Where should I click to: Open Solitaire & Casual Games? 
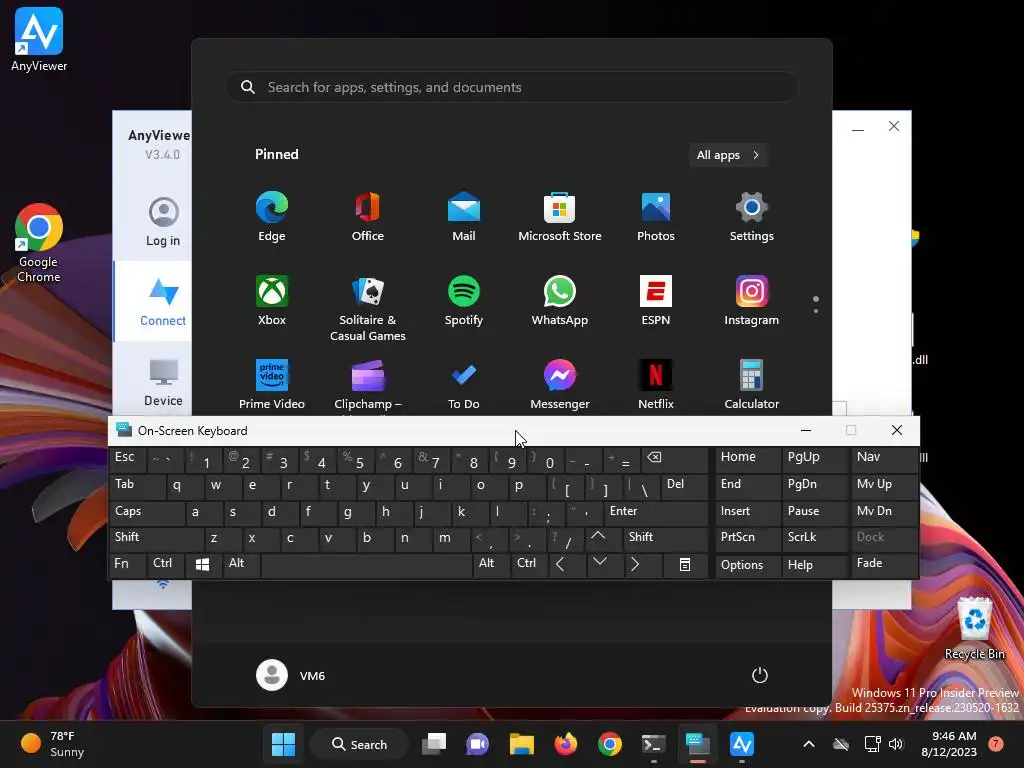coord(368,308)
